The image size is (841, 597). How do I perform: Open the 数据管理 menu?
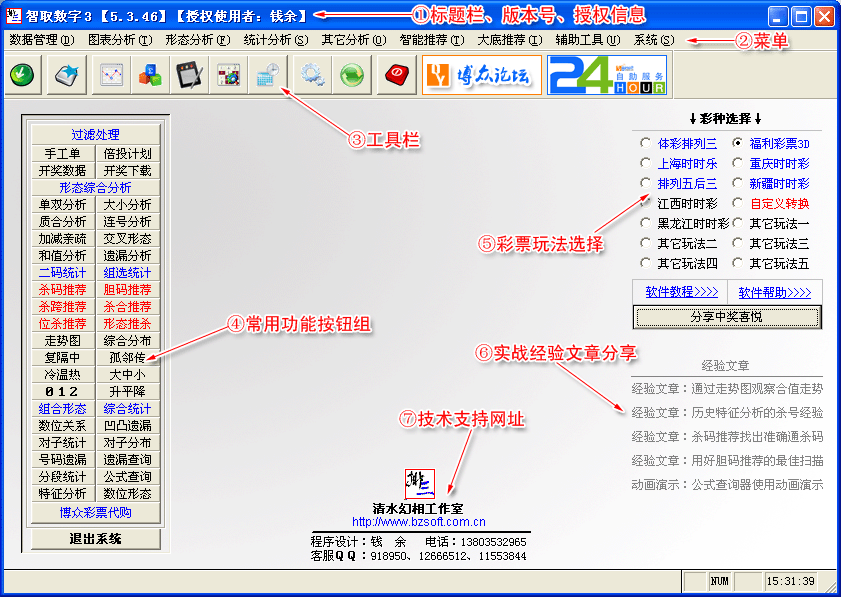[42, 40]
